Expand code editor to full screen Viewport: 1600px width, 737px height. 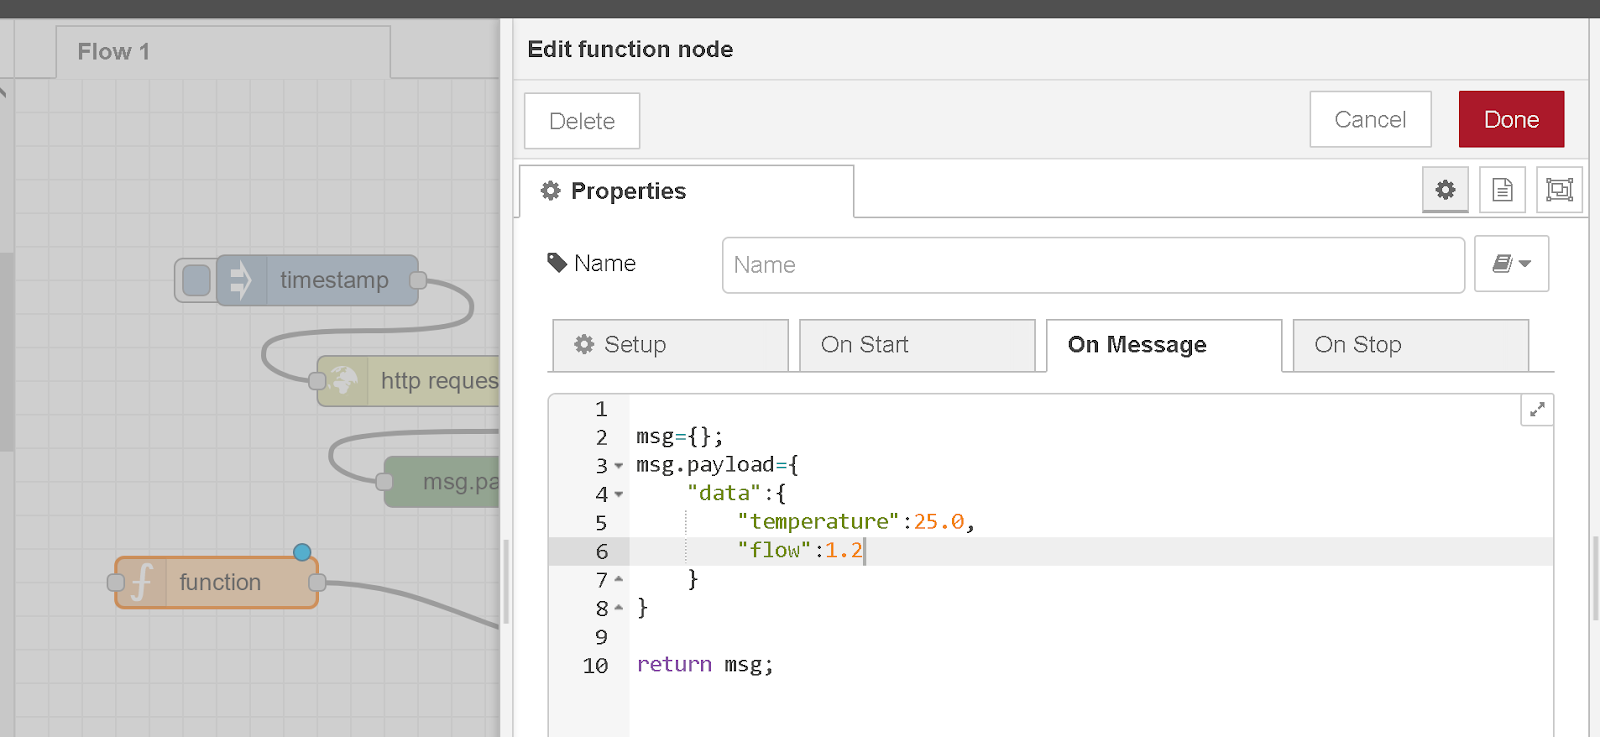(x=1537, y=409)
